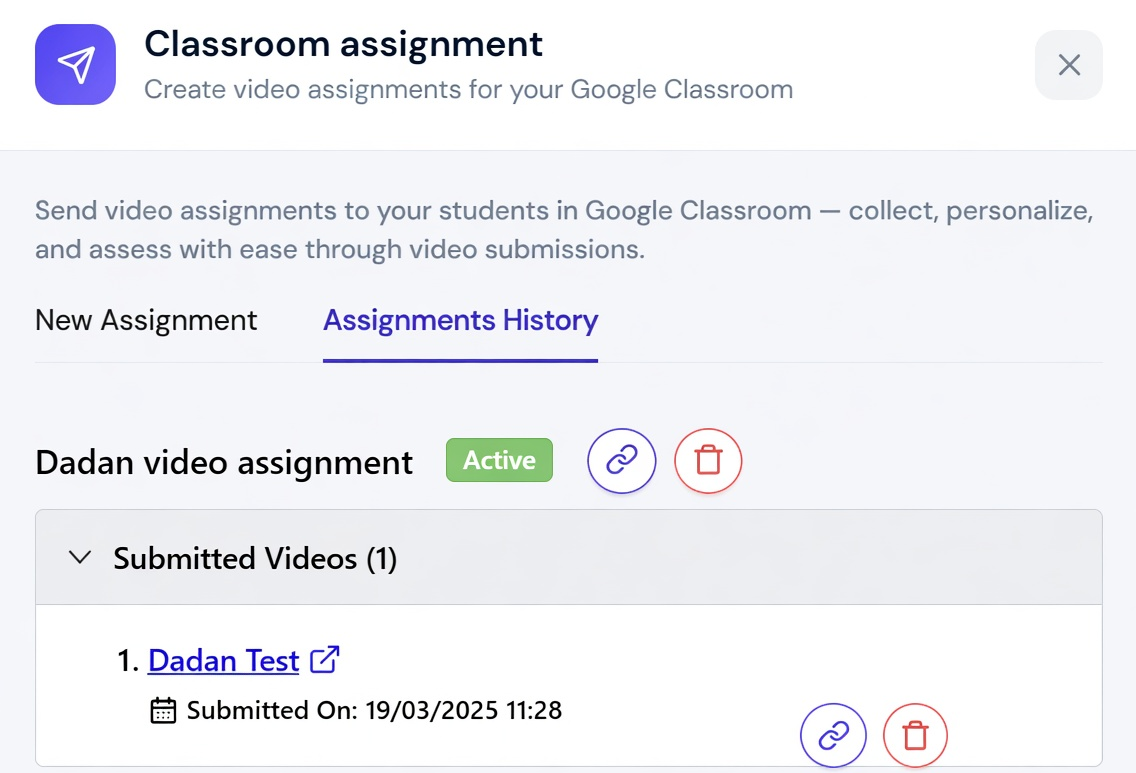Viewport: 1136px width, 773px height.
Task: Copy link for Dadan video assignment
Action: point(622,461)
